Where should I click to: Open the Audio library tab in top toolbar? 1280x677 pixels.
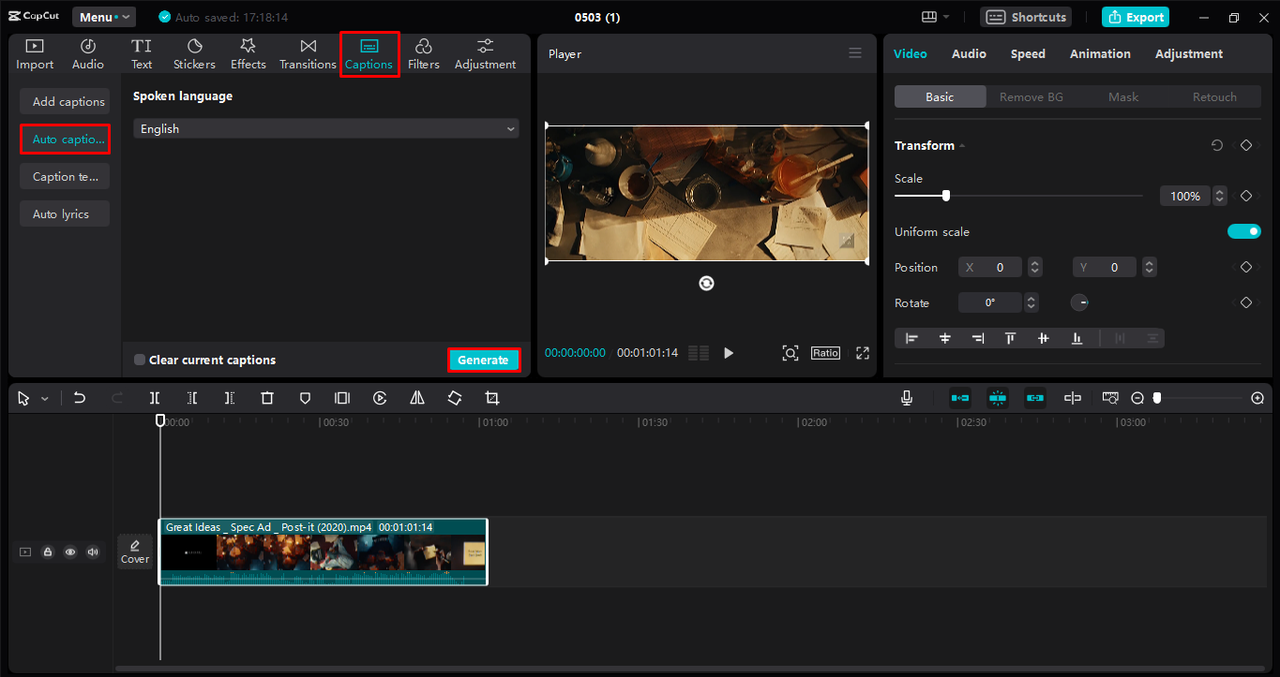point(88,54)
